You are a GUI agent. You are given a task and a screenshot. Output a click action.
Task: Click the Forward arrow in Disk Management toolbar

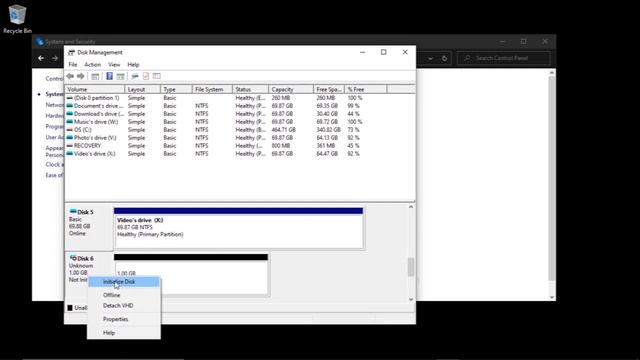[81, 76]
